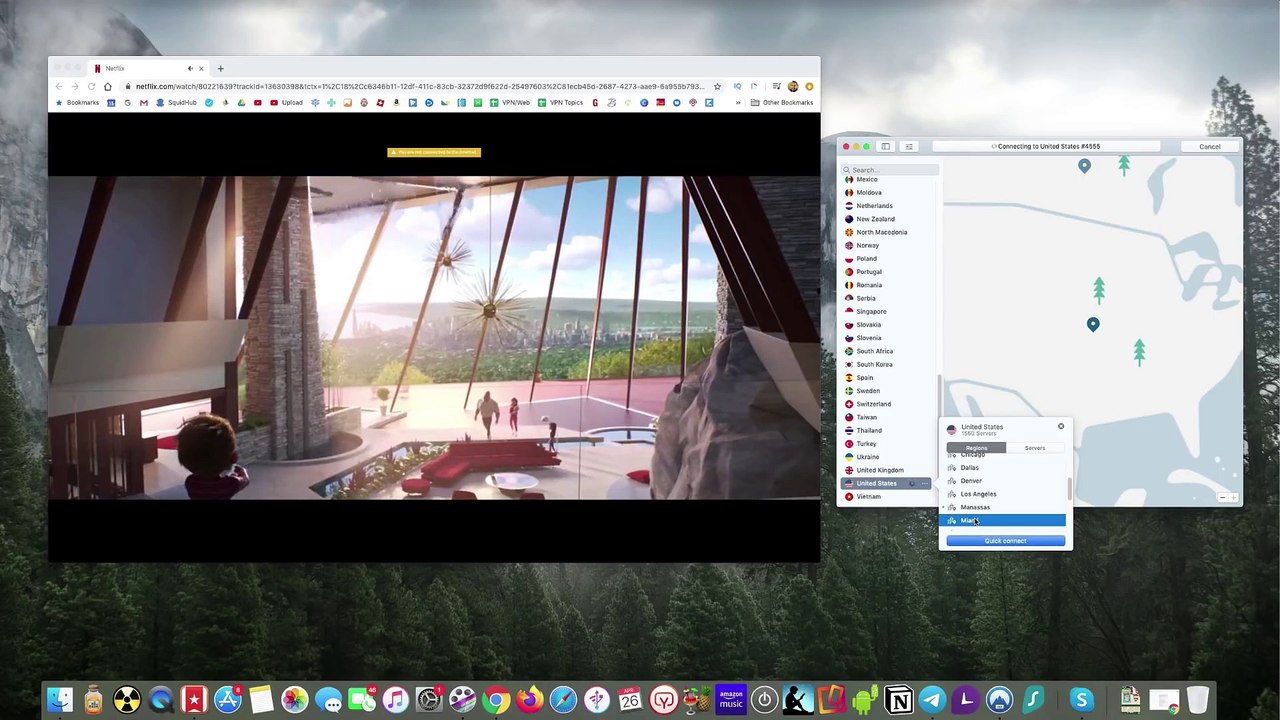Viewport: 1280px width, 720px height.
Task: Switch to the Servers tab in popup
Action: point(1035,448)
